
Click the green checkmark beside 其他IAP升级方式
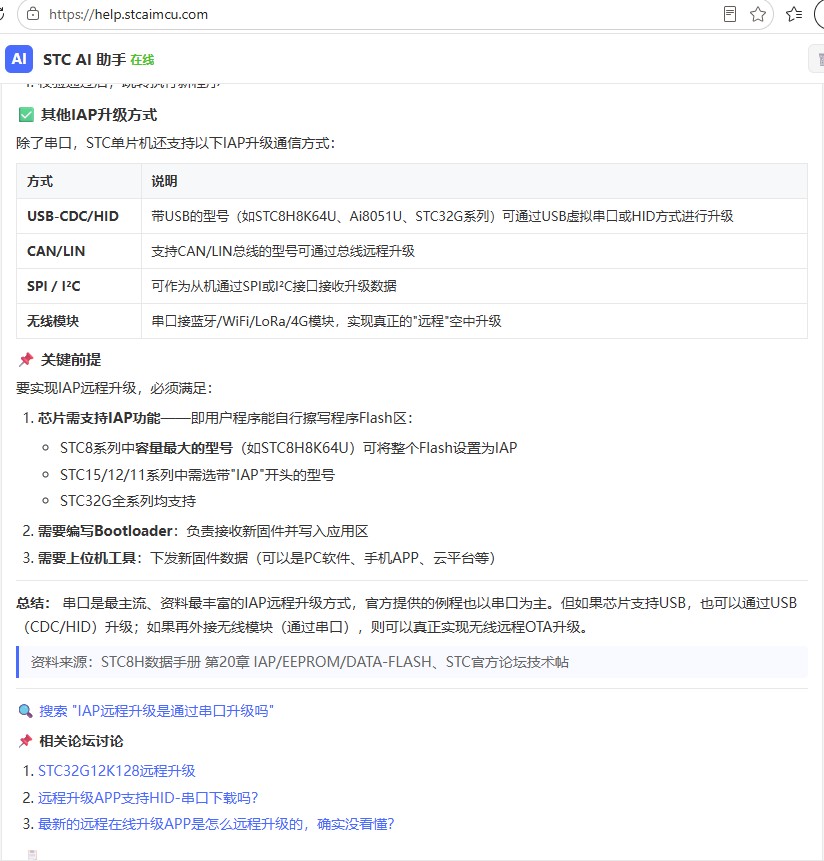26,115
